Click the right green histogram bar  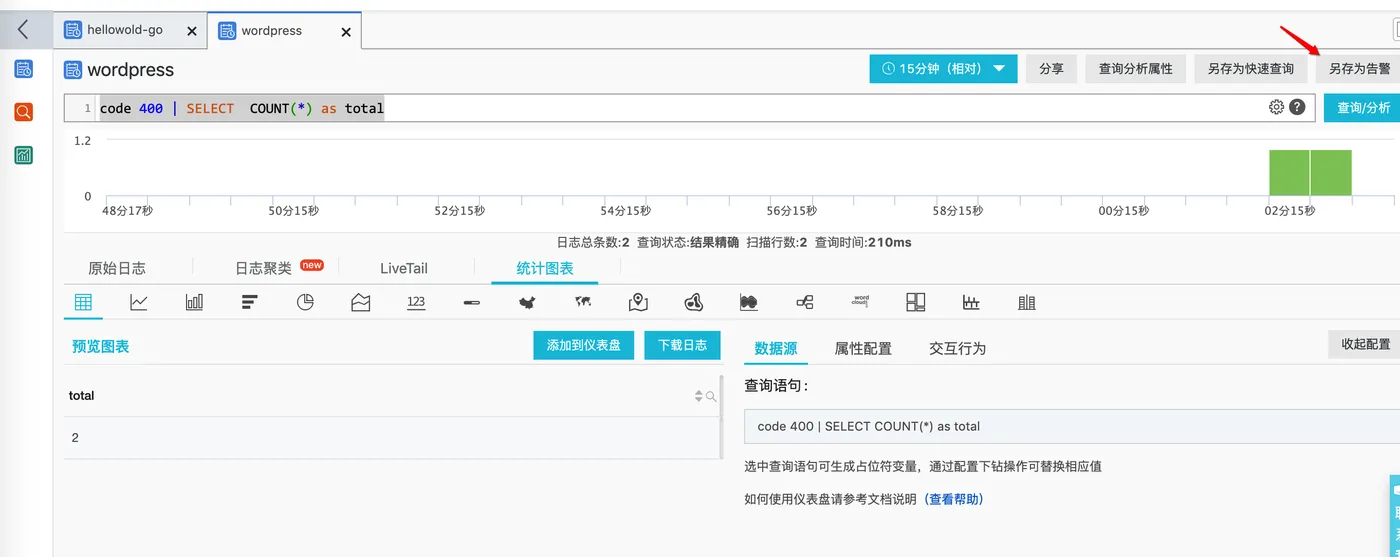click(1331, 173)
